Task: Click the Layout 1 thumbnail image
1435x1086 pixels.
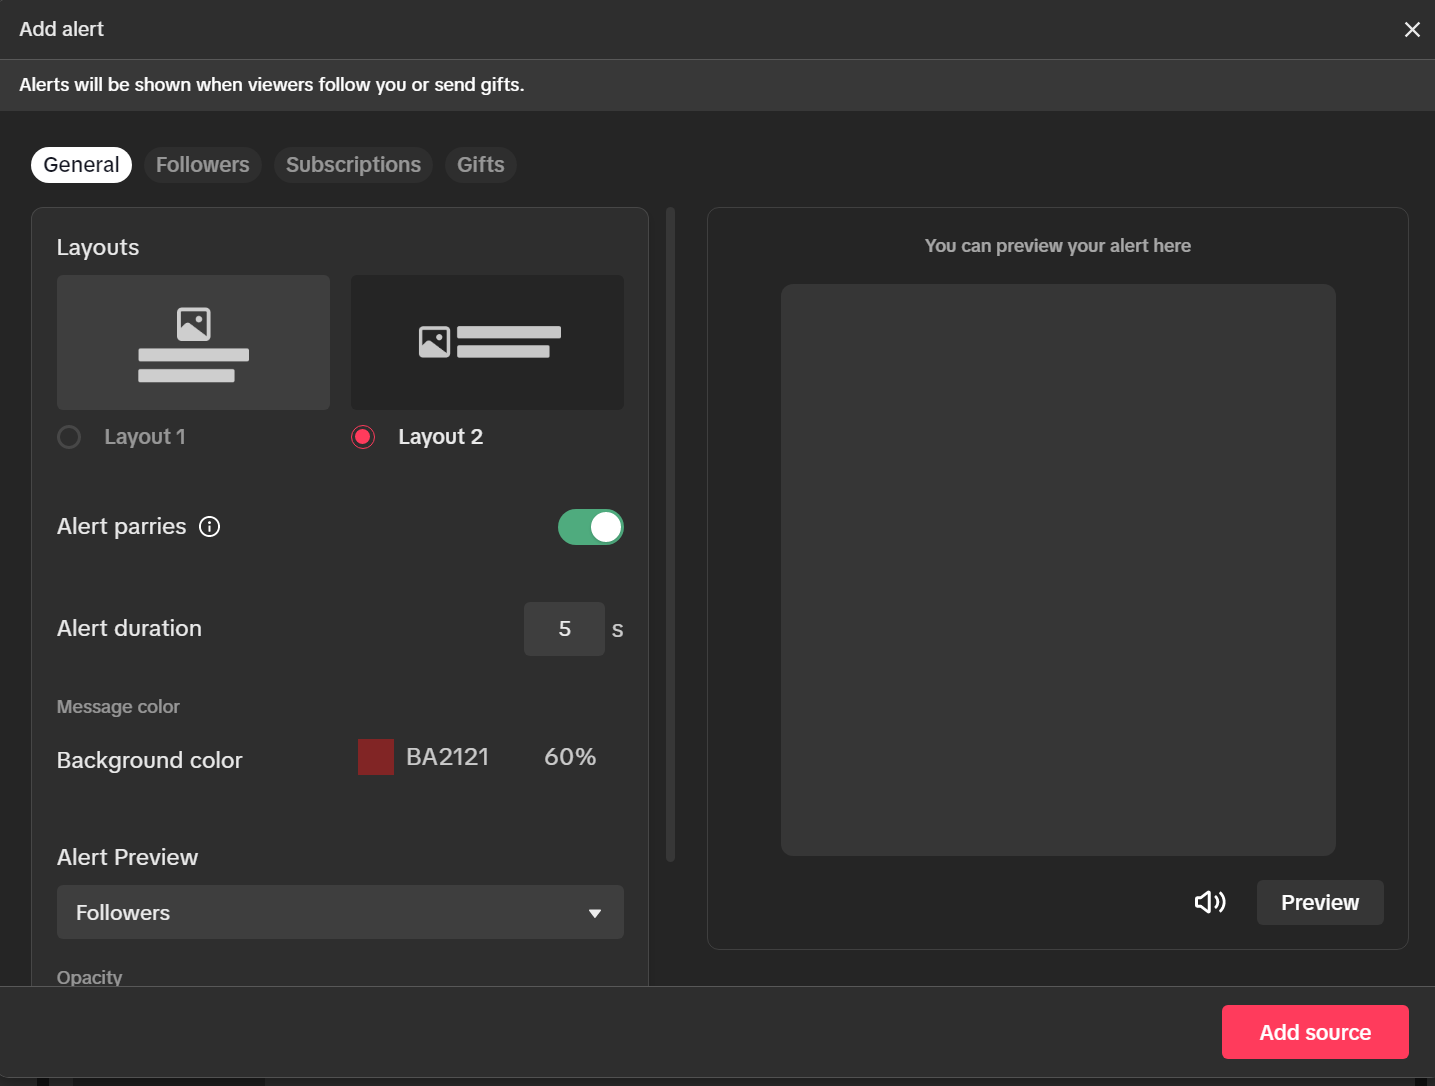Action: [193, 342]
